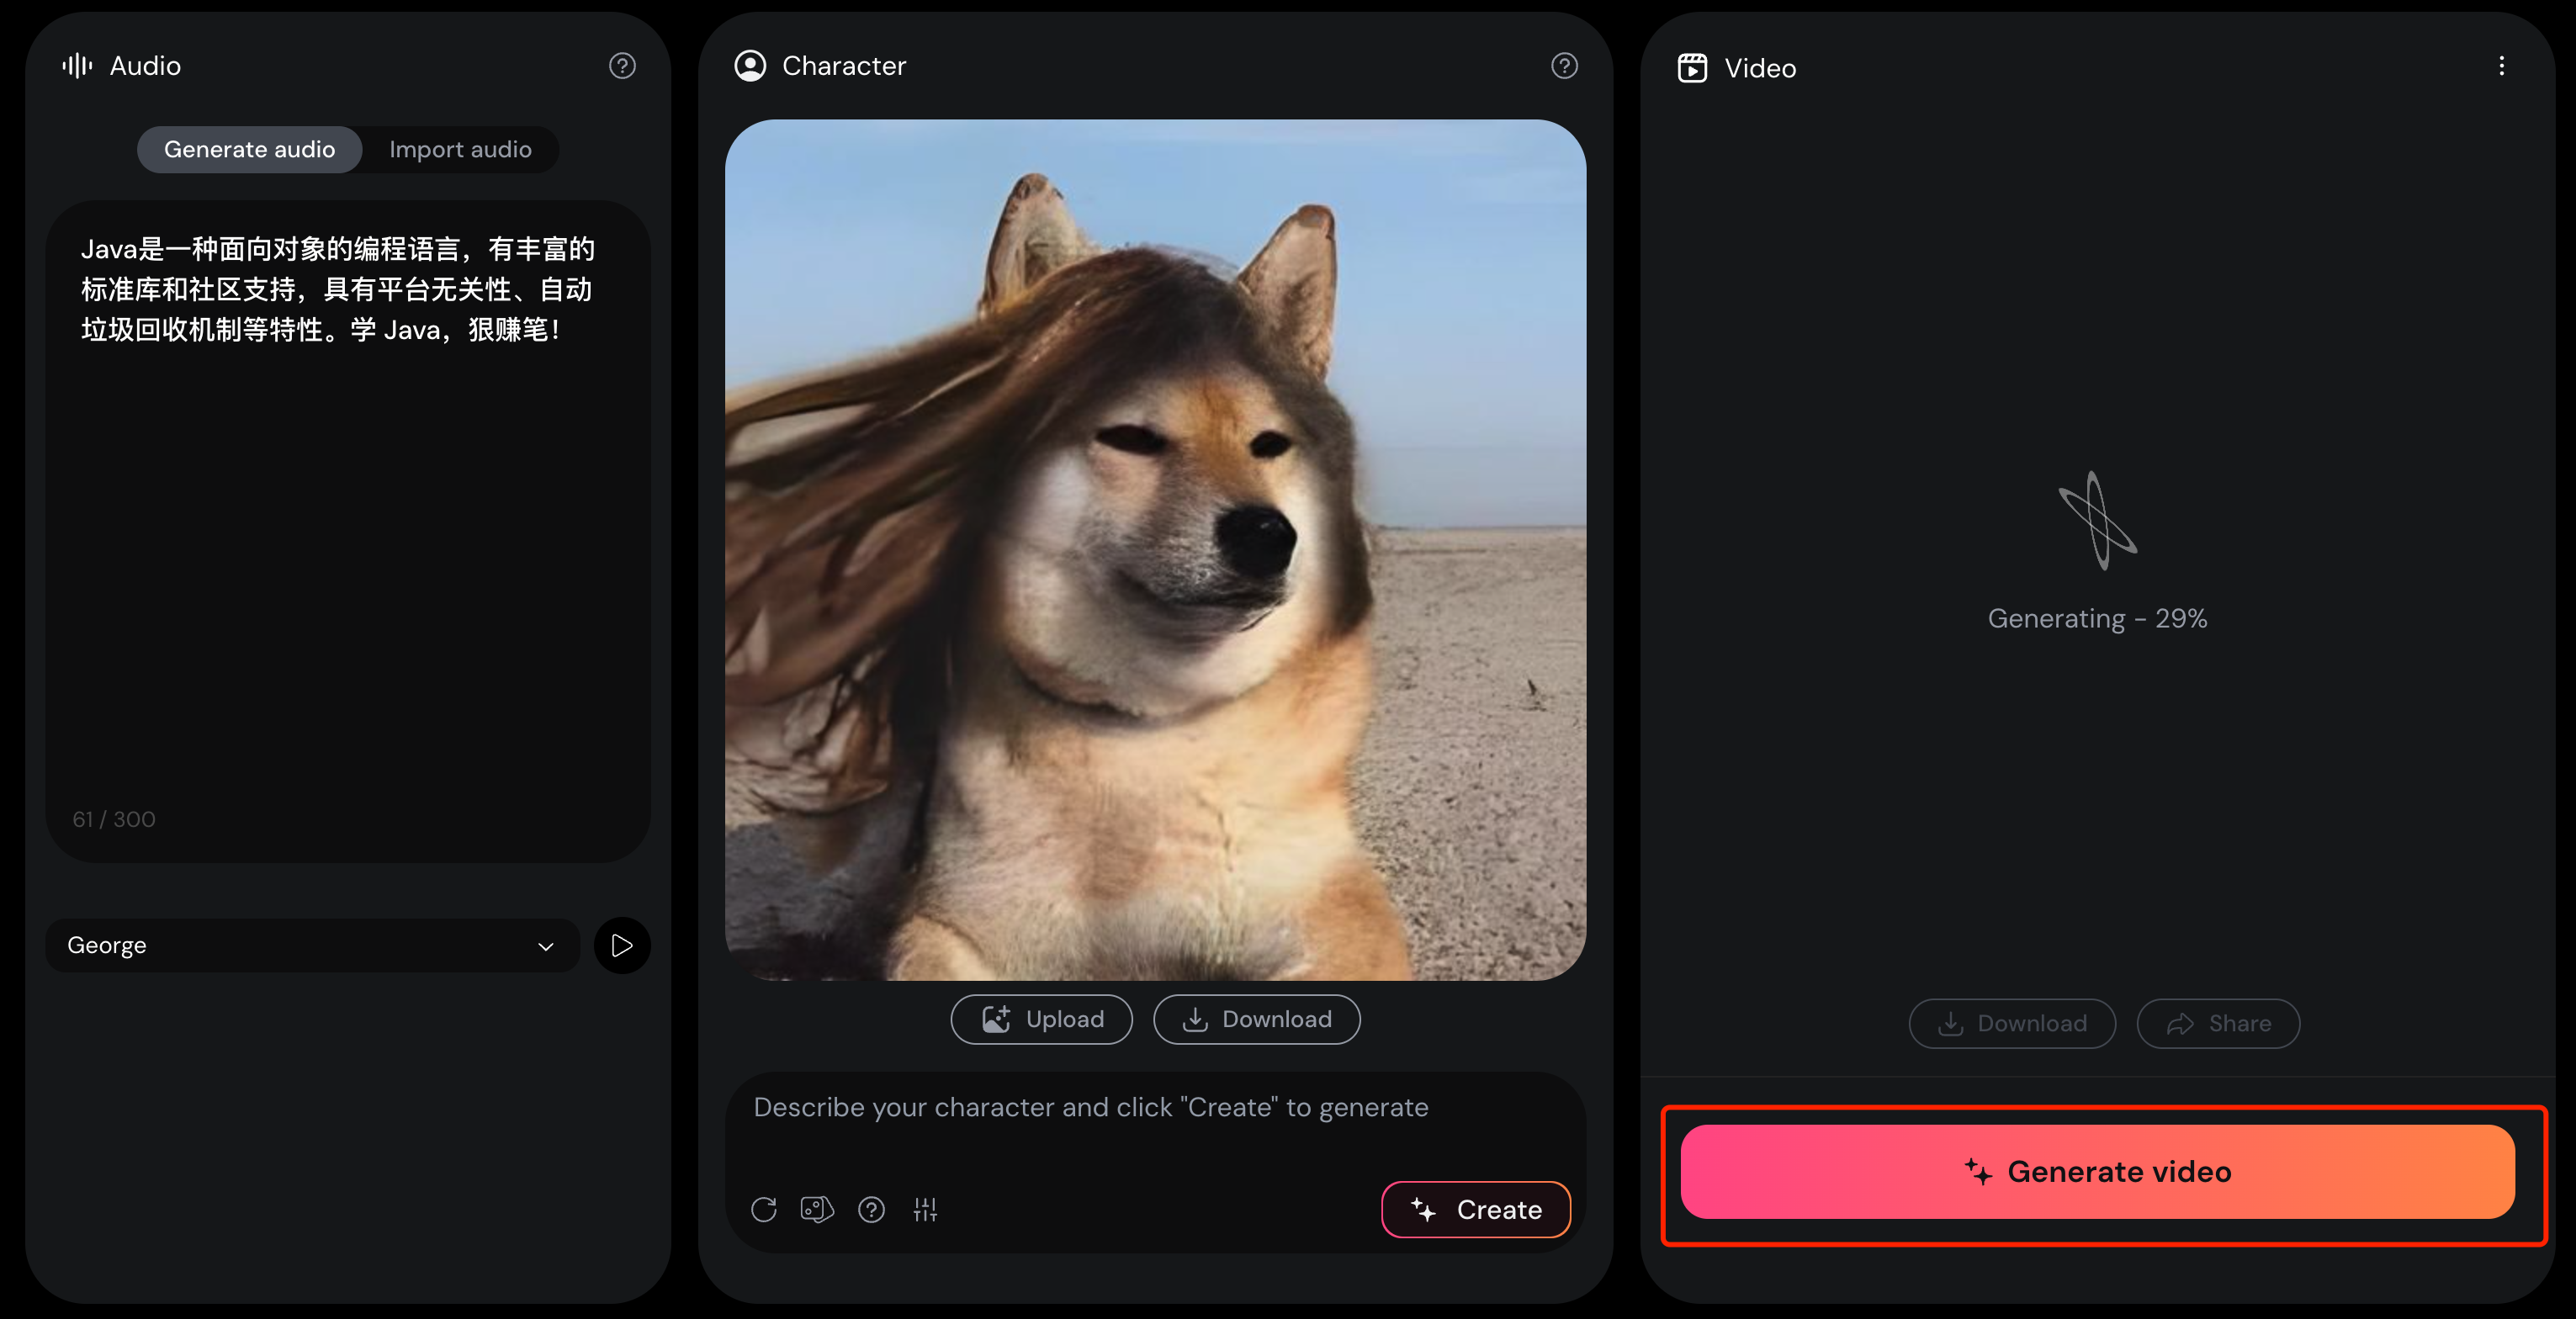The width and height of the screenshot is (2576, 1319).
Task: Switch to Import audio mode
Action: [460, 150]
